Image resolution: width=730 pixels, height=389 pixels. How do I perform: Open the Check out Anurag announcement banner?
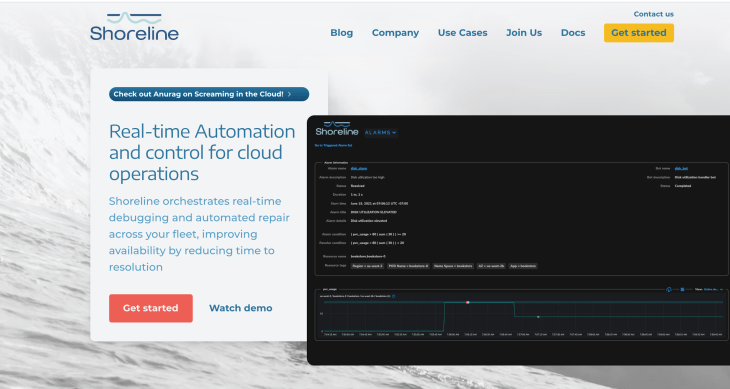coord(209,94)
